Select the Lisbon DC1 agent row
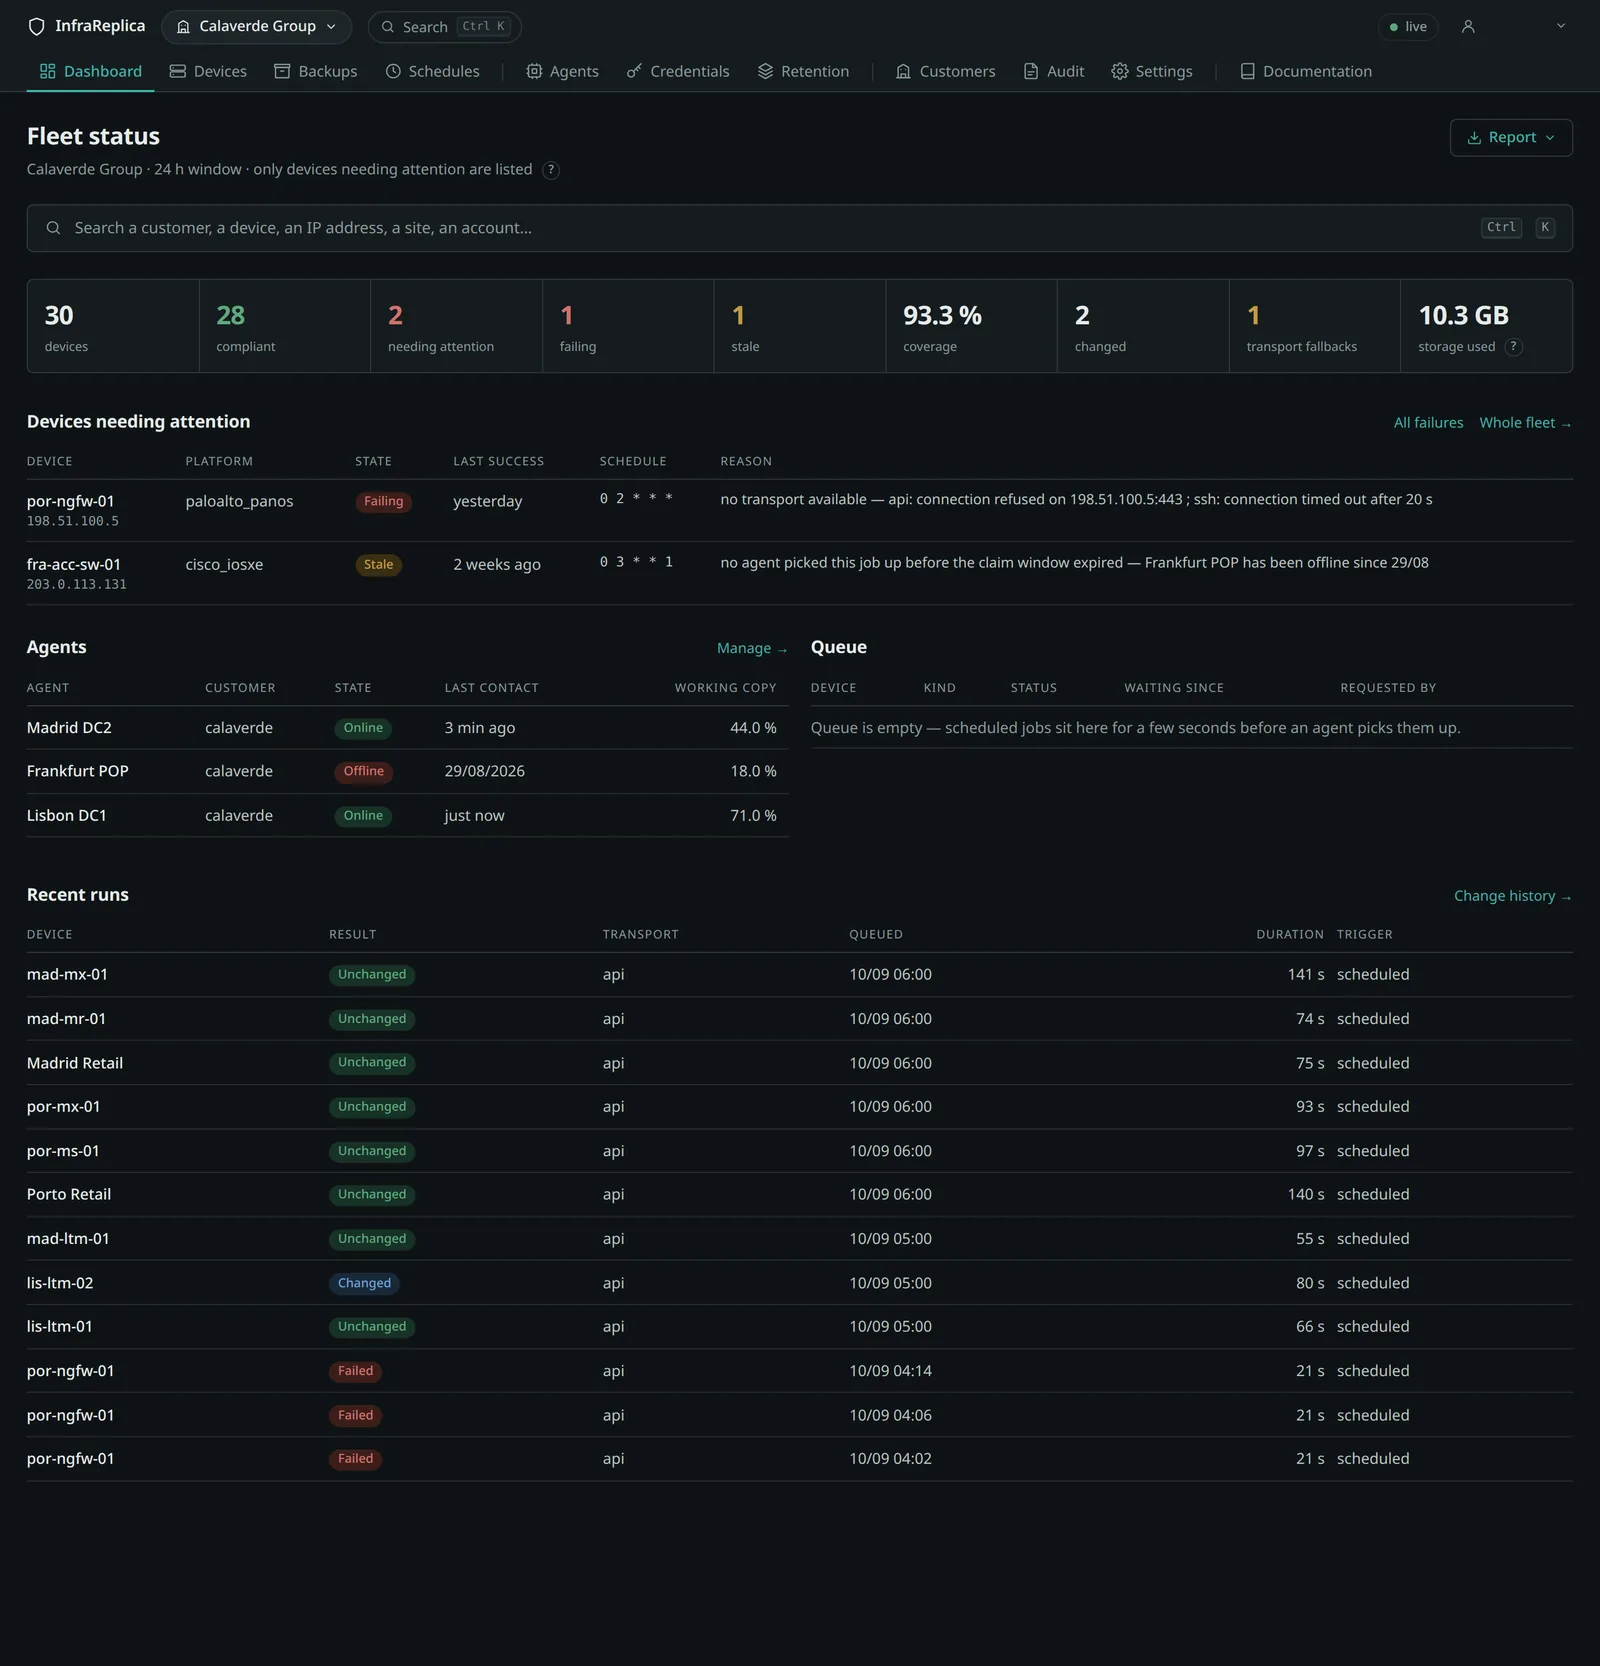This screenshot has width=1600, height=1666. (407, 815)
